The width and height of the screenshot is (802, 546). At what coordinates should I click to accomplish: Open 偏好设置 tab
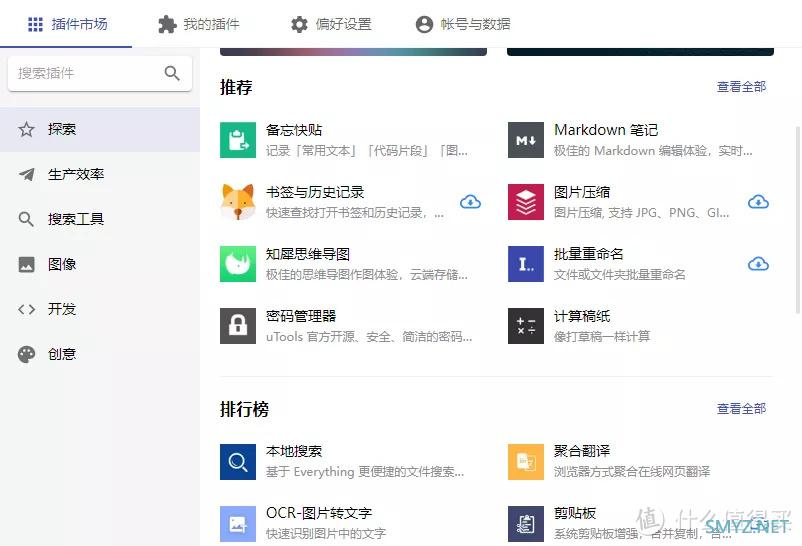coord(331,24)
